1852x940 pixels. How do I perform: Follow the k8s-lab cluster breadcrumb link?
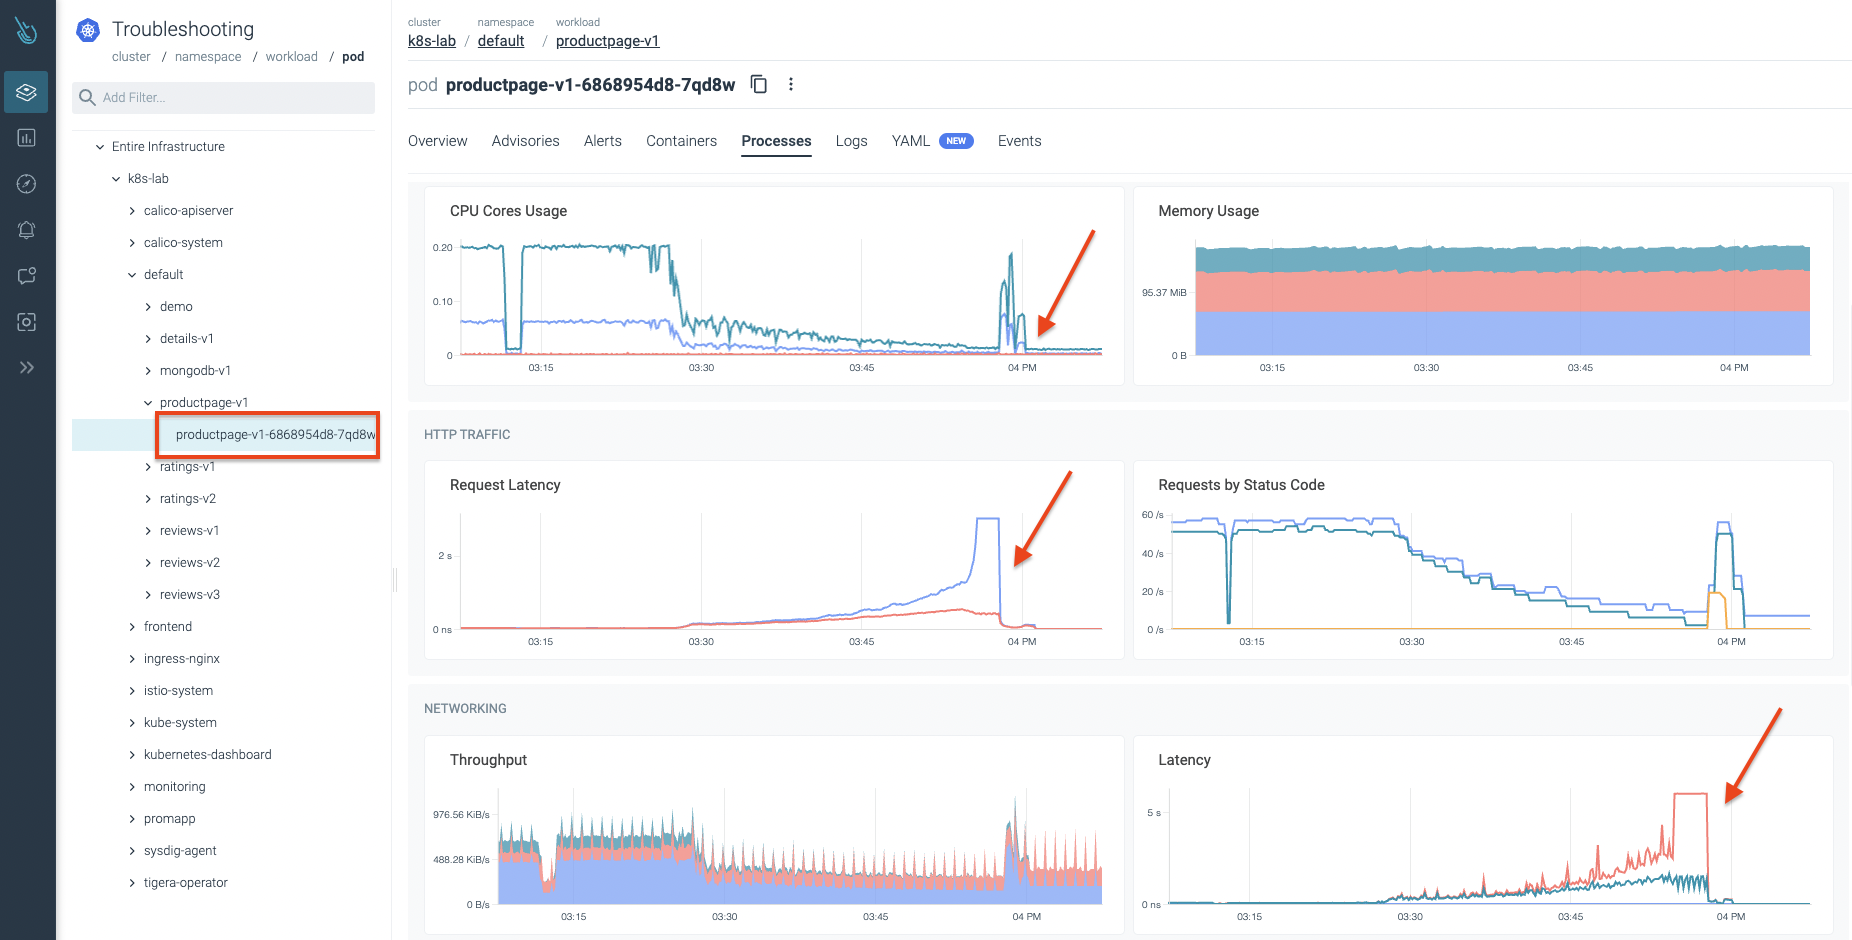coord(432,41)
